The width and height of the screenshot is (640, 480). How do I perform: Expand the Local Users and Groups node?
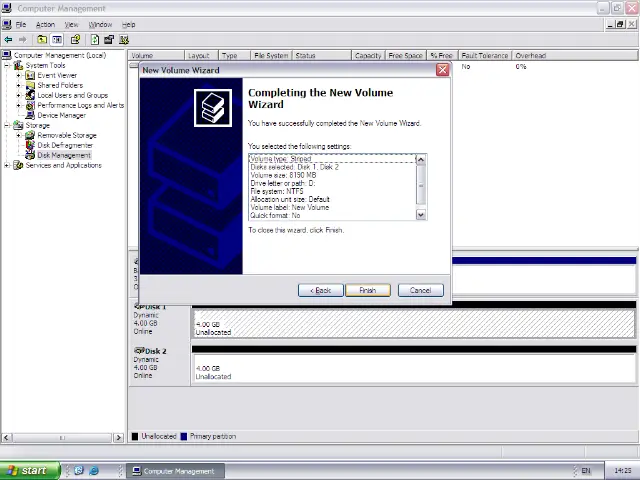(18, 95)
